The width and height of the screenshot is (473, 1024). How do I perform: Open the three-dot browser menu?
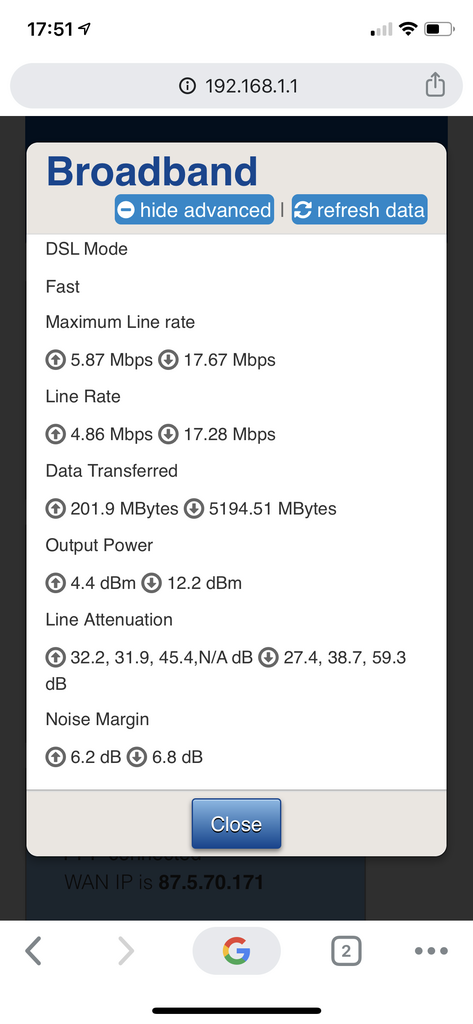point(432,951)
